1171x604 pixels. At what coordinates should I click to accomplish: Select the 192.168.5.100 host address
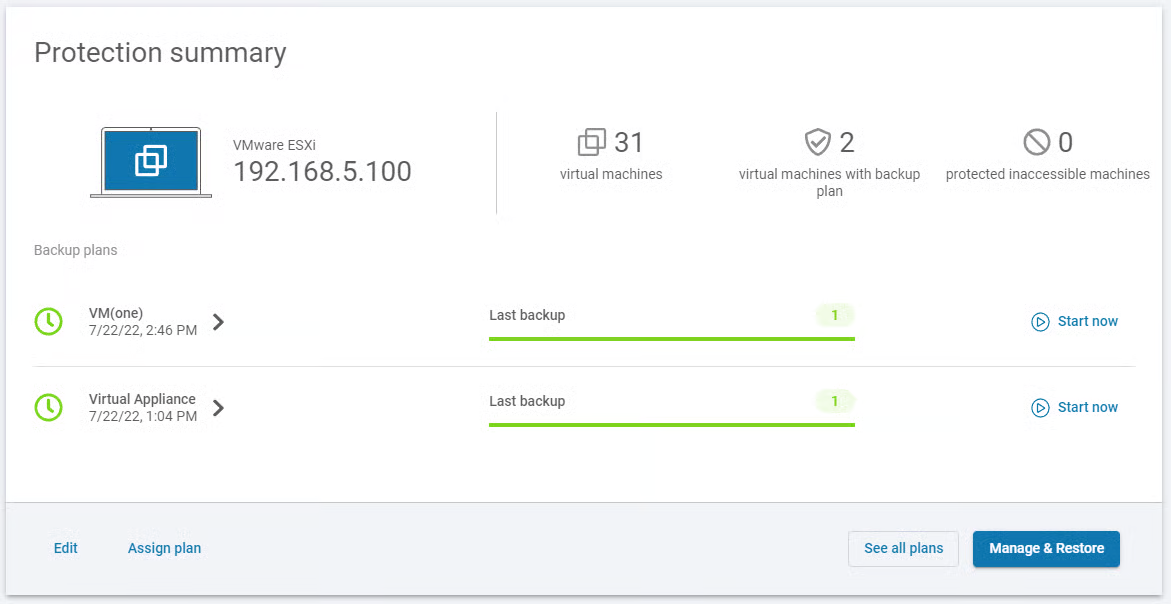point(322,172)
